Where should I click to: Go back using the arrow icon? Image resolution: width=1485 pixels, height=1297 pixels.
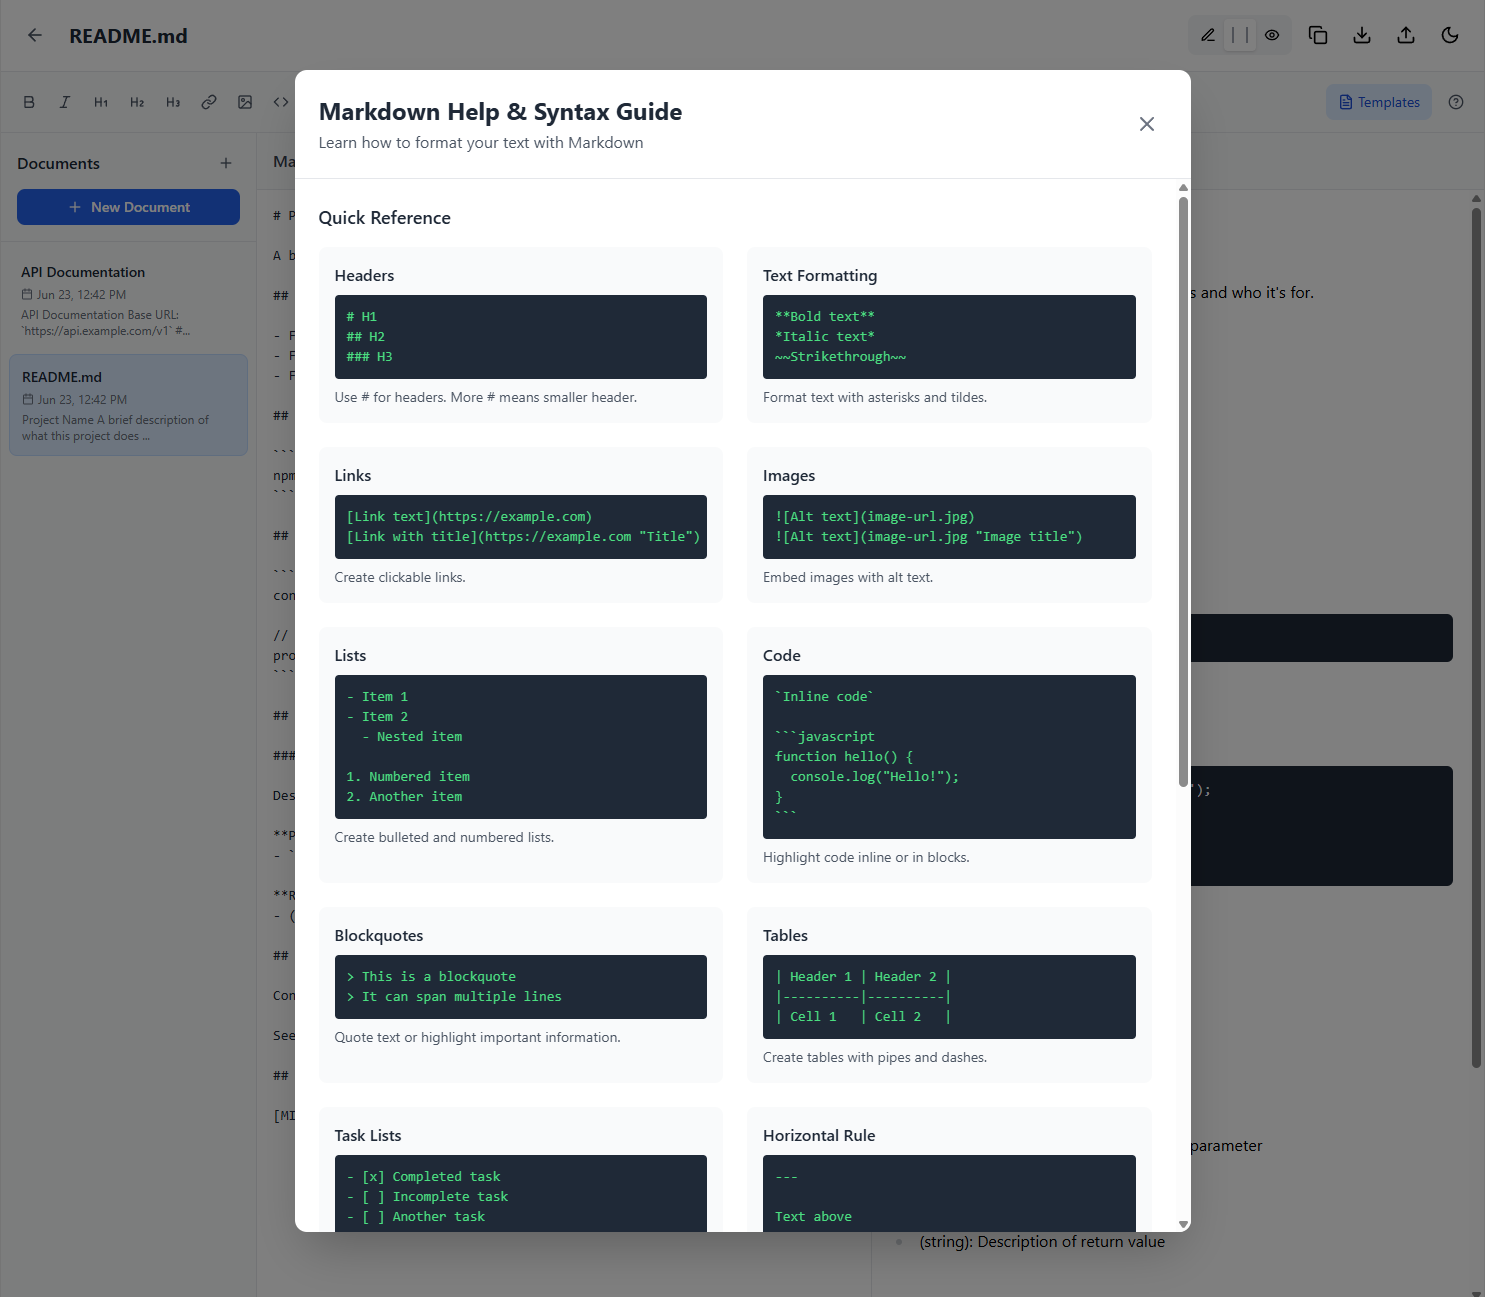pos(35,35)
